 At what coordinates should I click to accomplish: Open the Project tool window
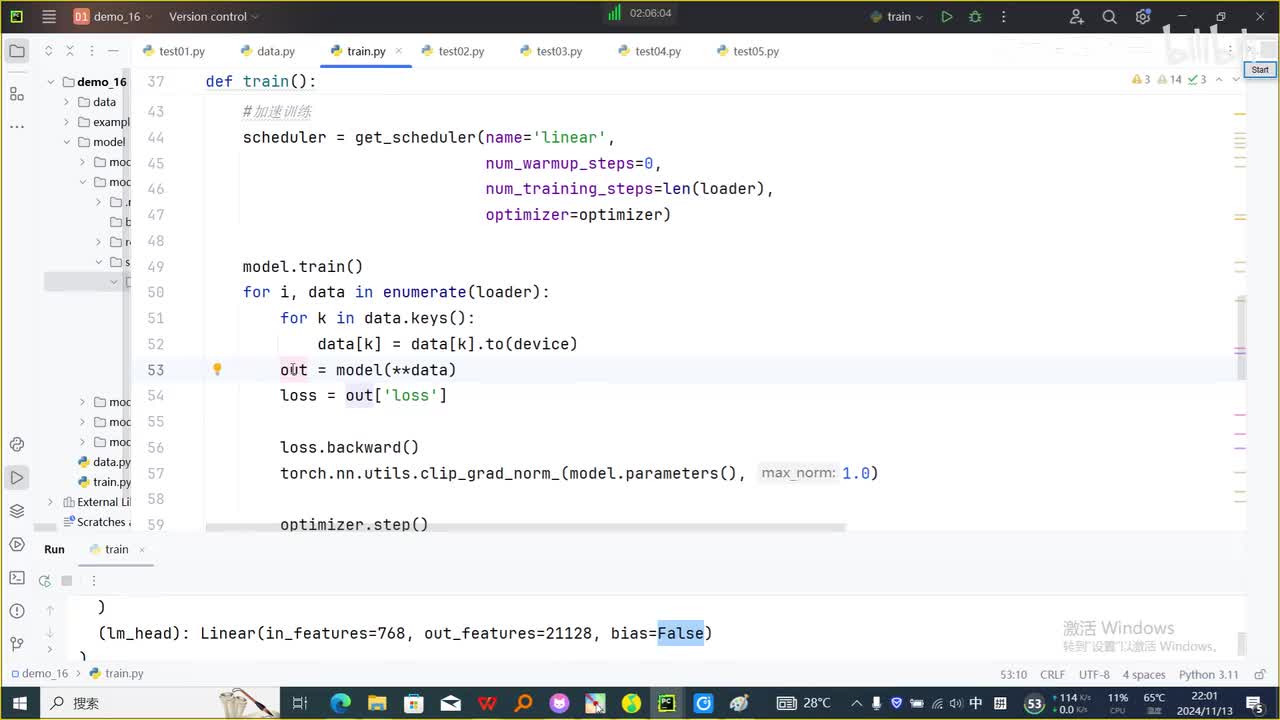pyautogui.click(x=17, y=51)
